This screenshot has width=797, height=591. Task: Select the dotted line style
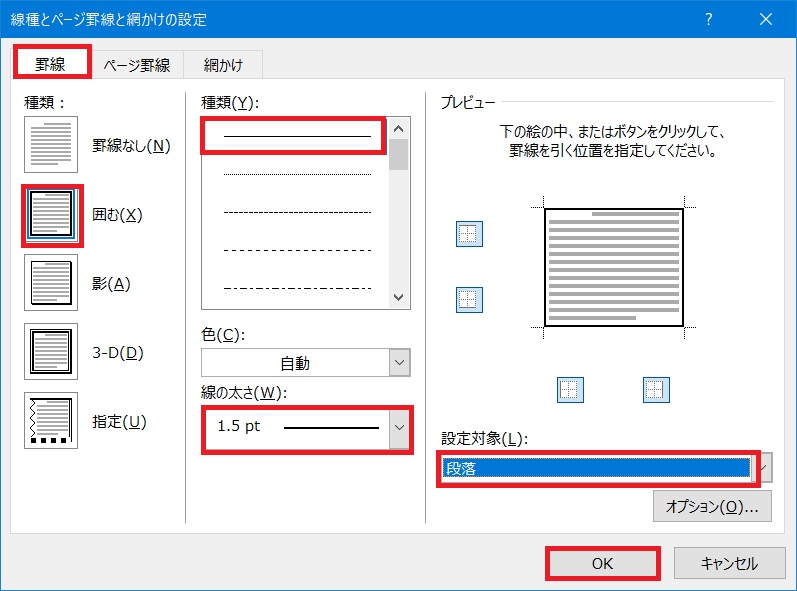[x=297, y=174]
